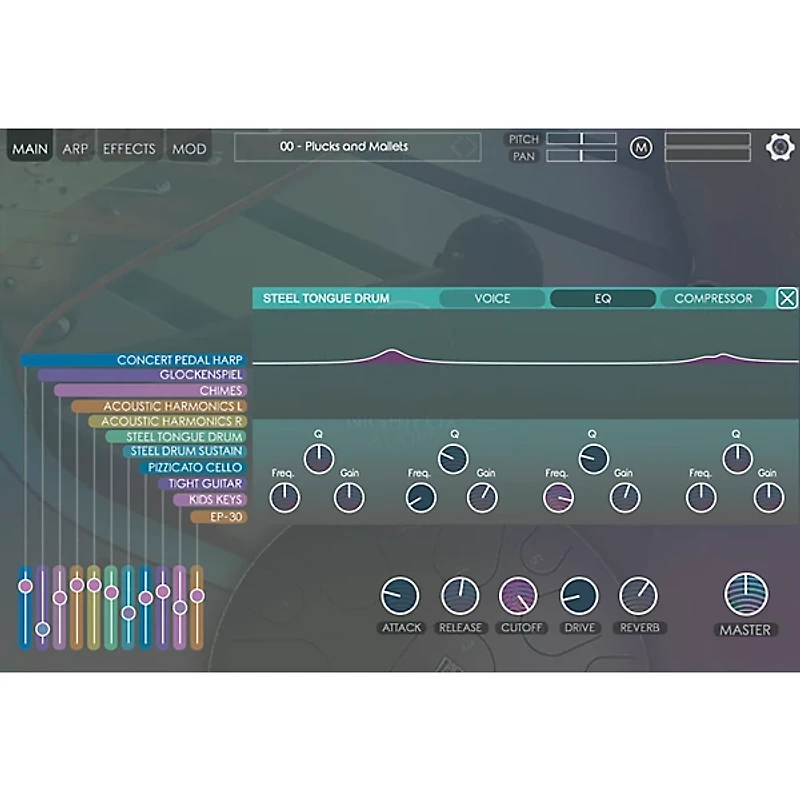The height and width of the screenshot is (800, 800).
Task: Click the Release knob
Action: click(460, 596)
